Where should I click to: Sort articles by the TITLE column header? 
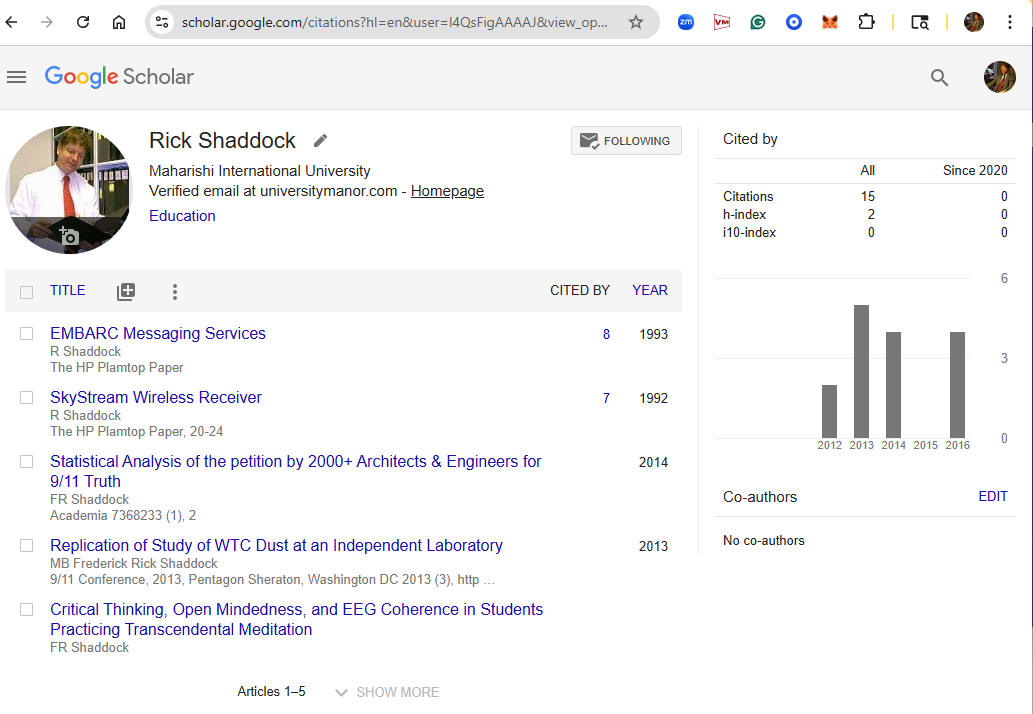click(68, 290)
